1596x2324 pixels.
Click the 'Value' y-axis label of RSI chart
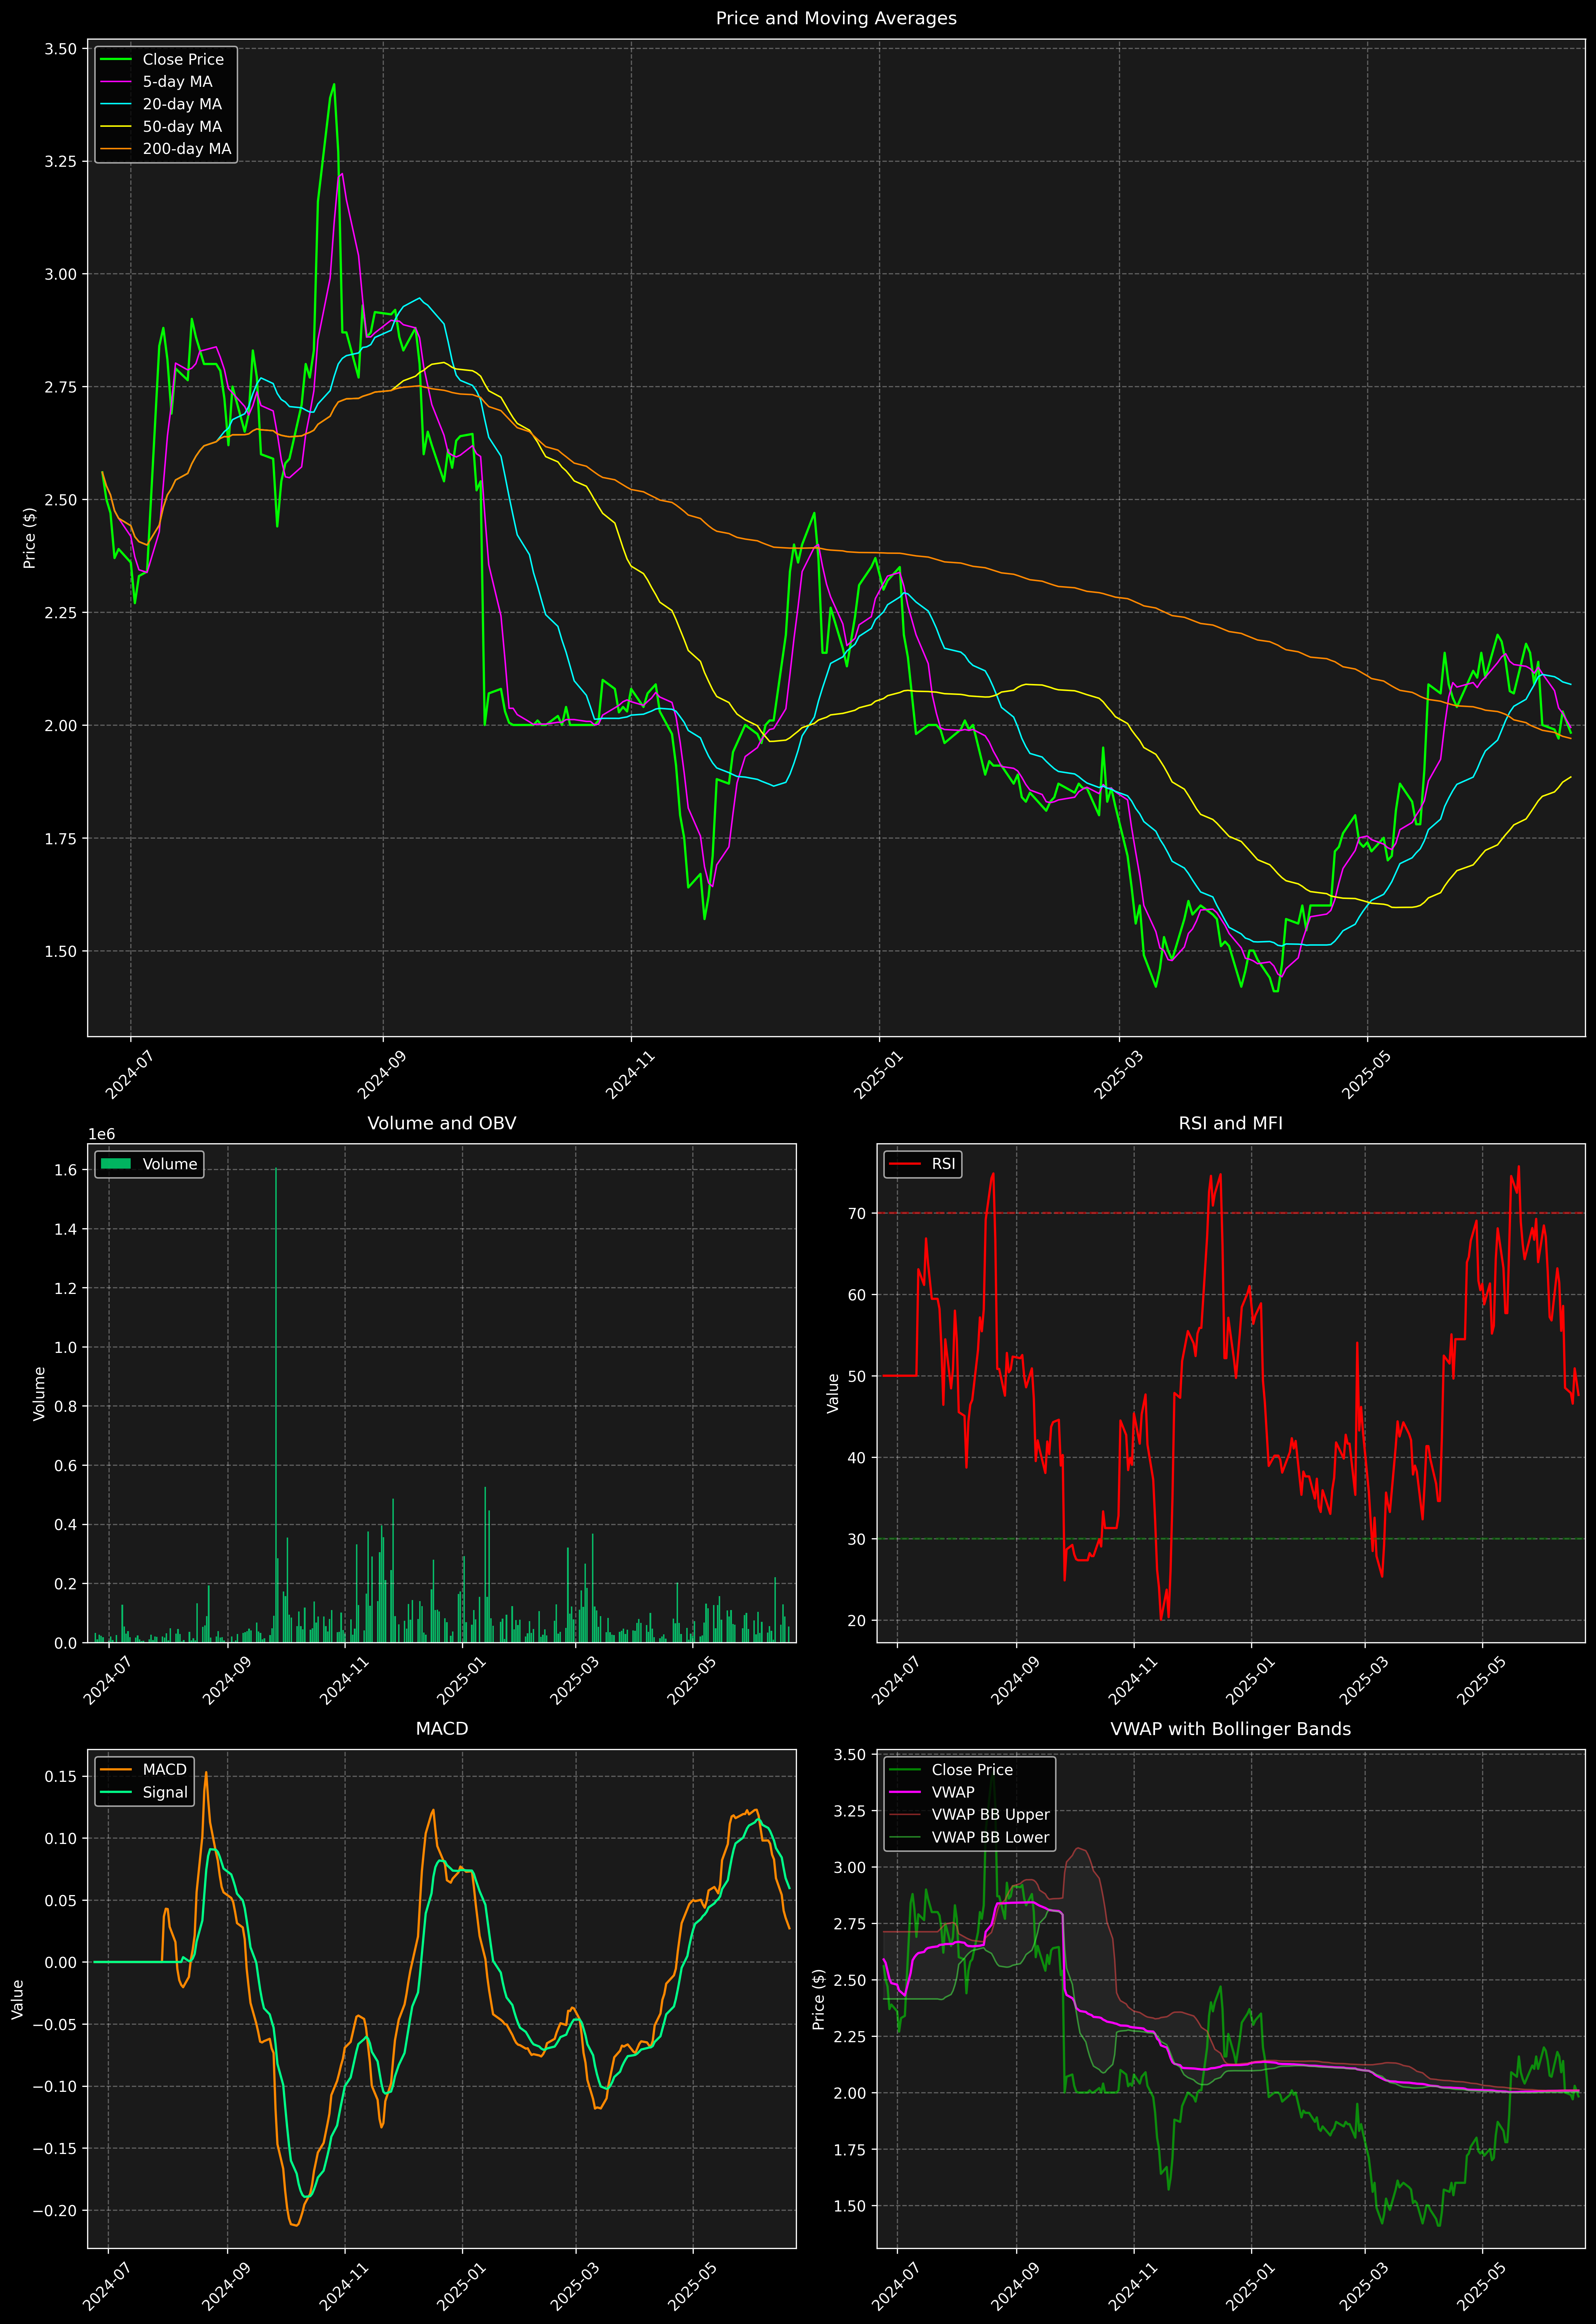pos(833,1393)
